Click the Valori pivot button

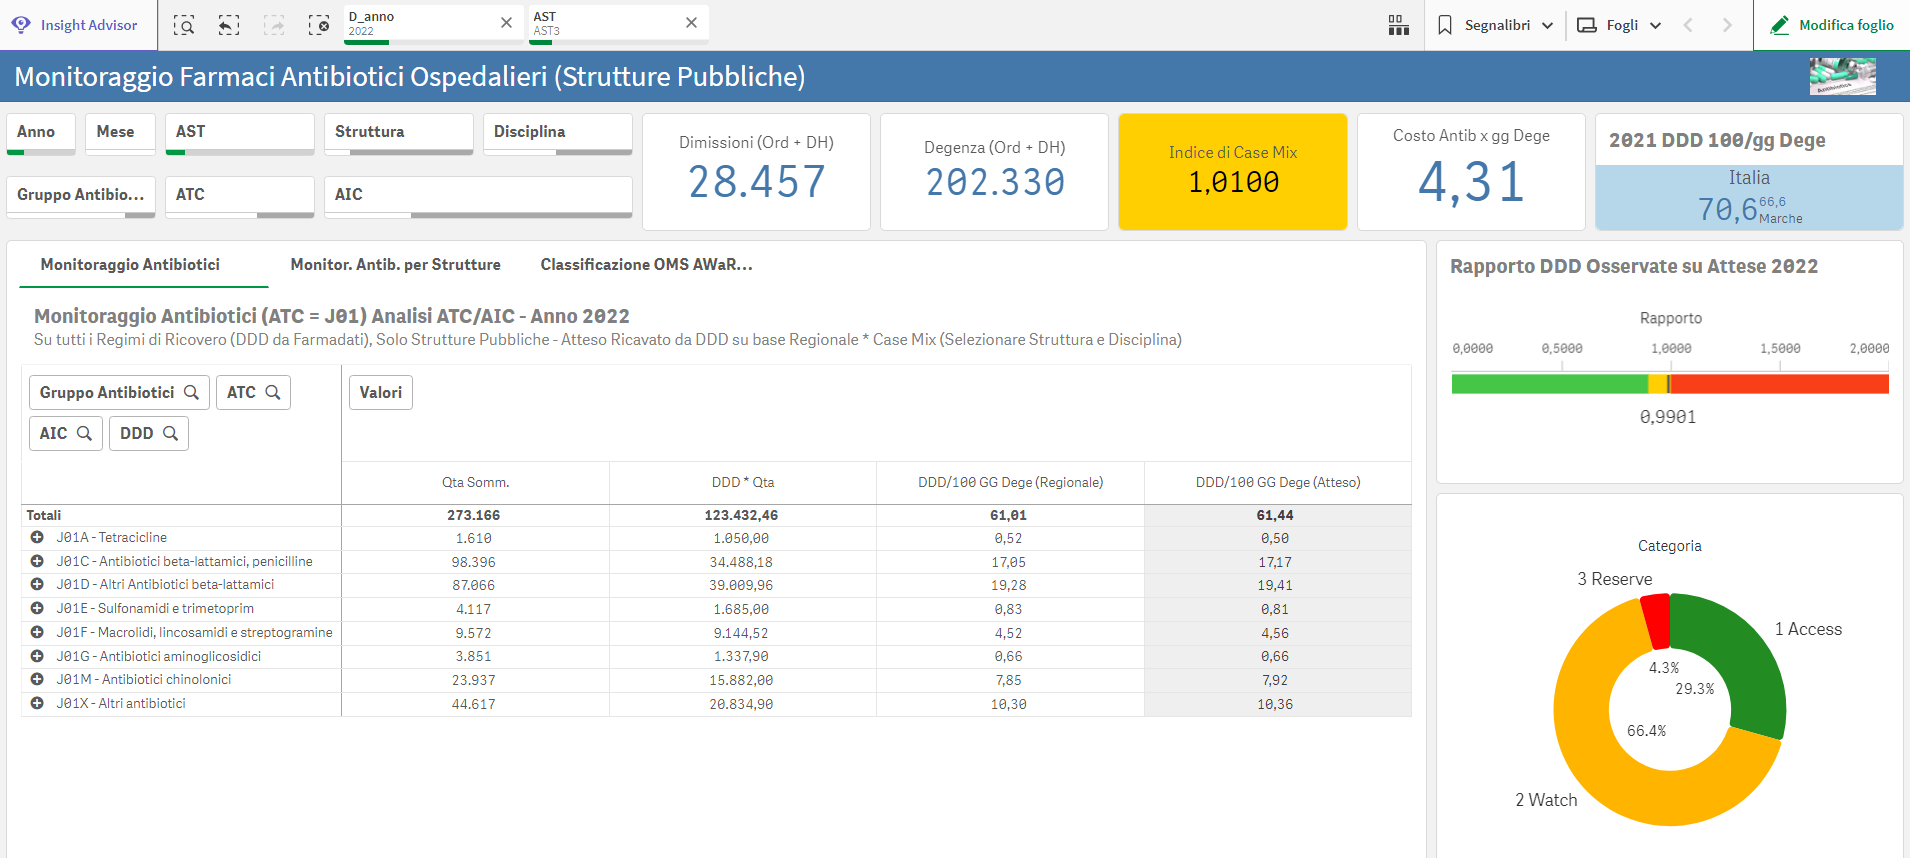point(381,393)
